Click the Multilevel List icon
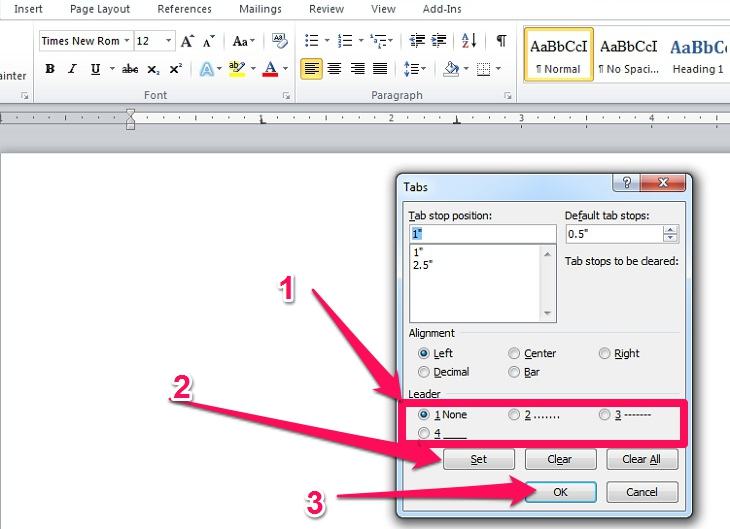This screenshot has height=529, width=730. point(378,41)
